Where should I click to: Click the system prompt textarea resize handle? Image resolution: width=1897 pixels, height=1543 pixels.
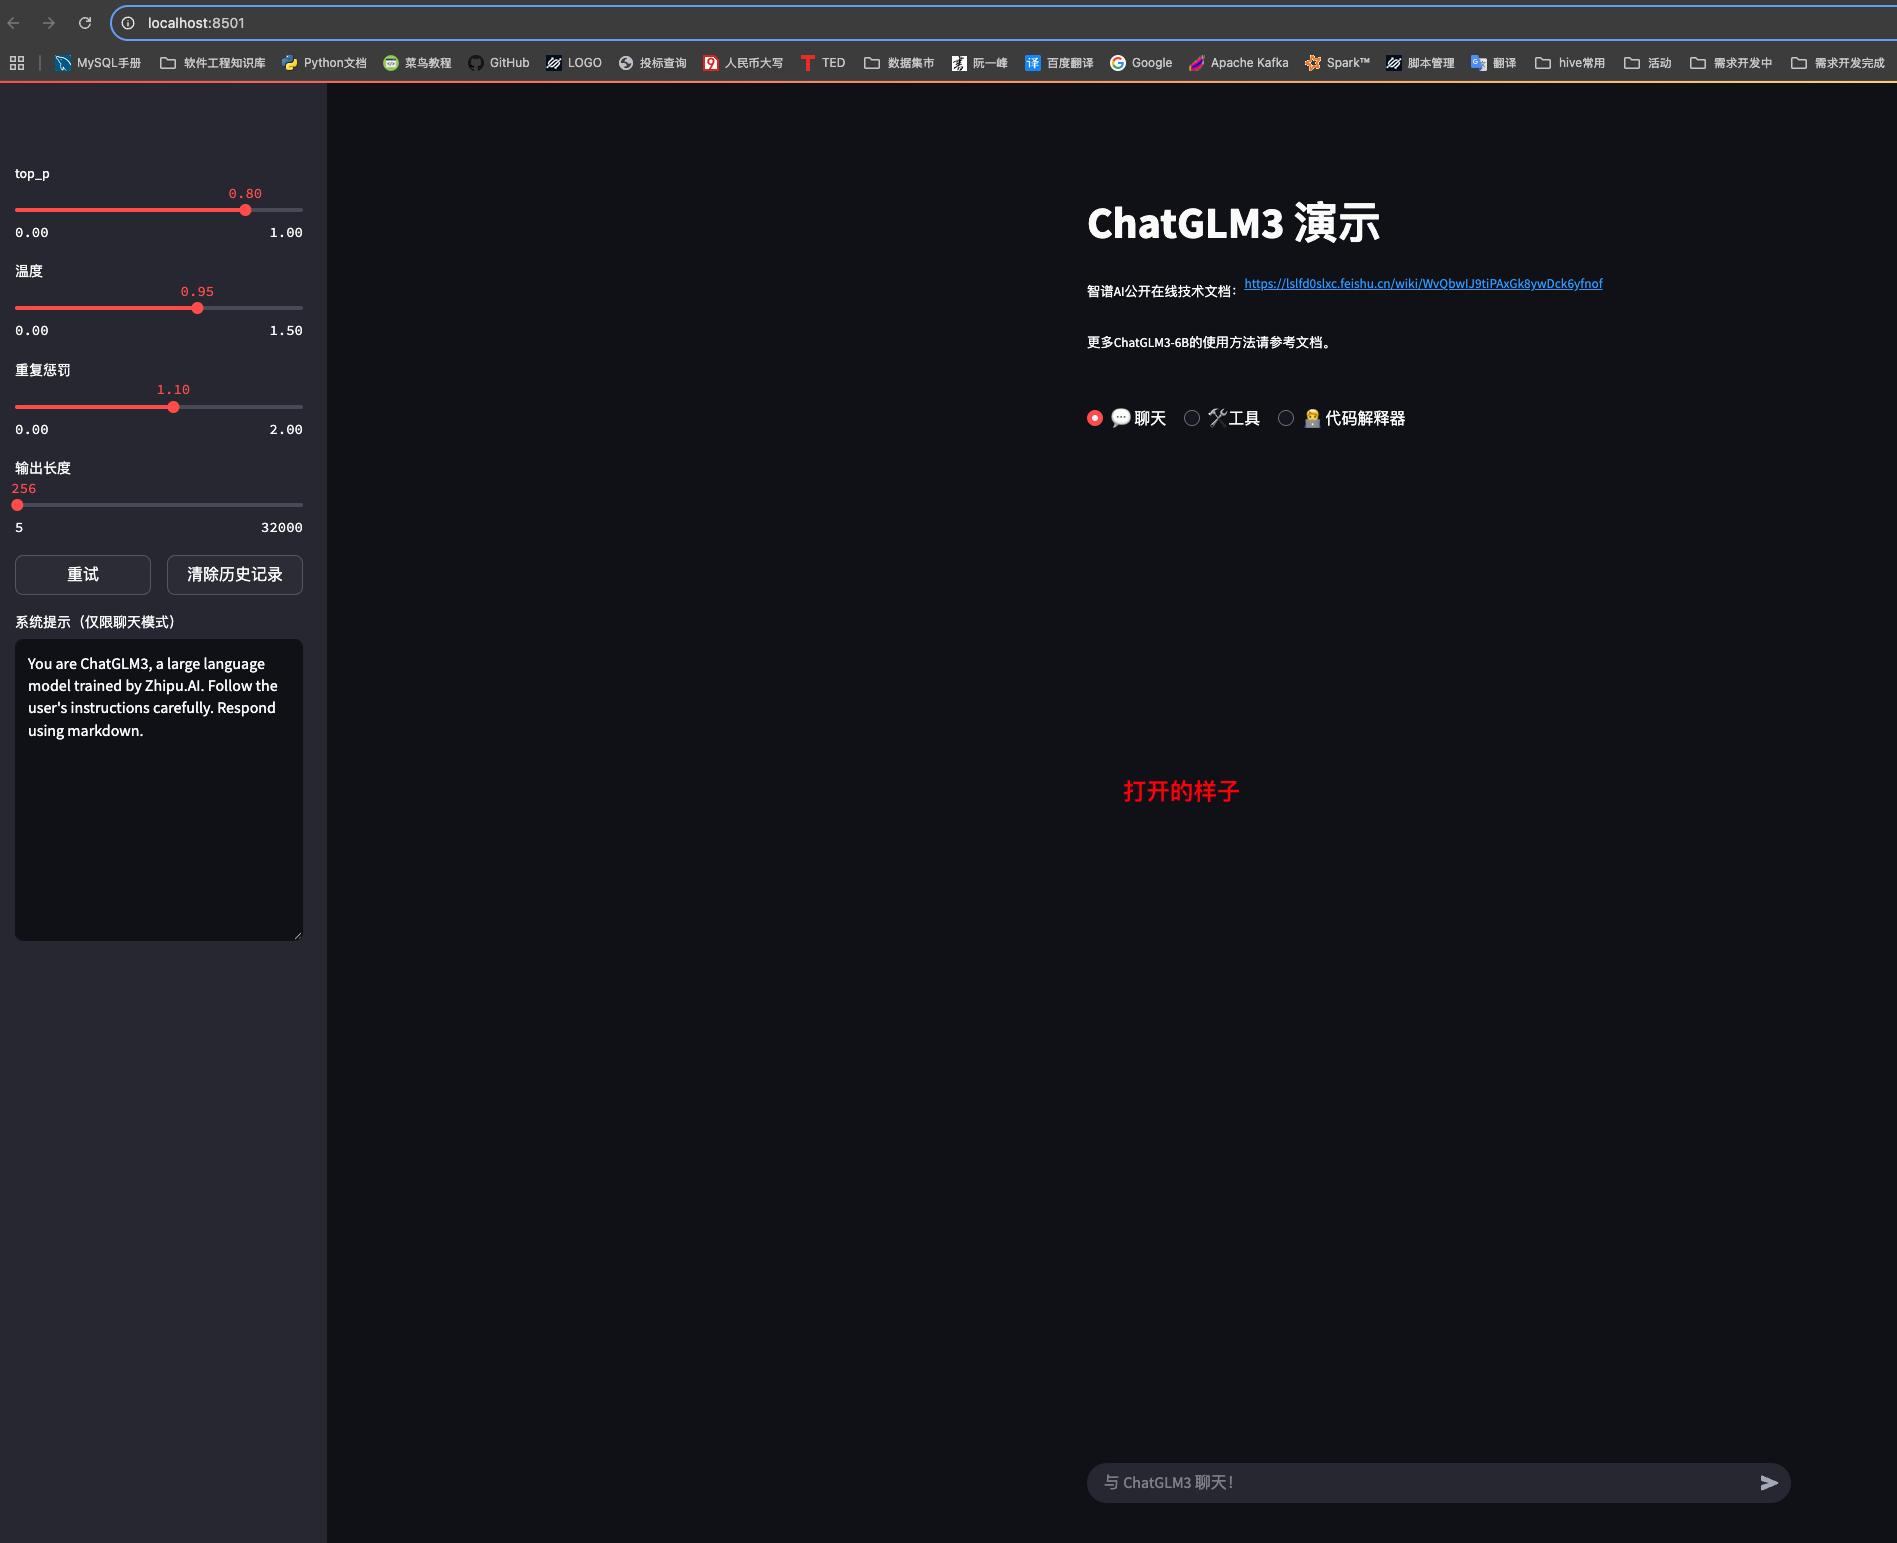click(x=297, y=935)
